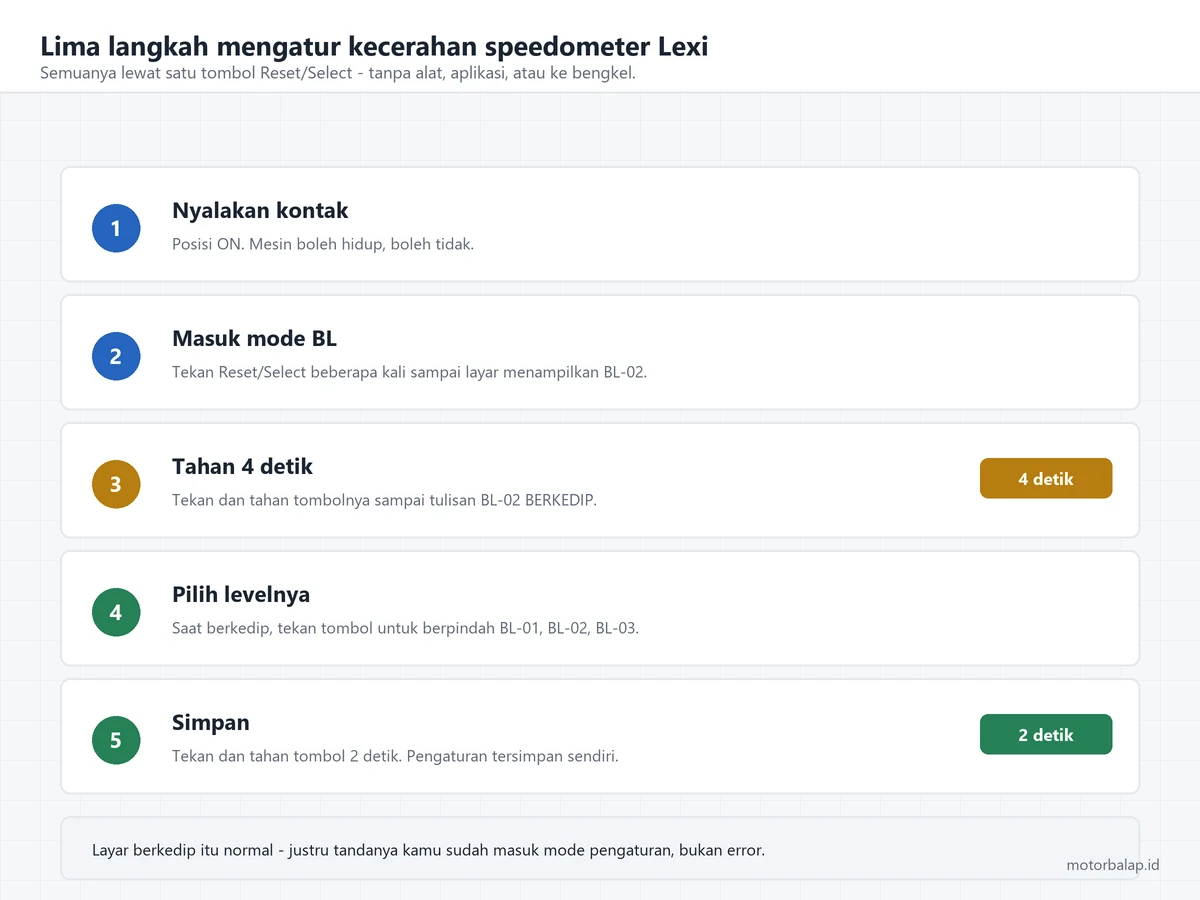
Task: Click text 'Posisi ON. Mesin boleh hidup'
Action: click(279, 244)
